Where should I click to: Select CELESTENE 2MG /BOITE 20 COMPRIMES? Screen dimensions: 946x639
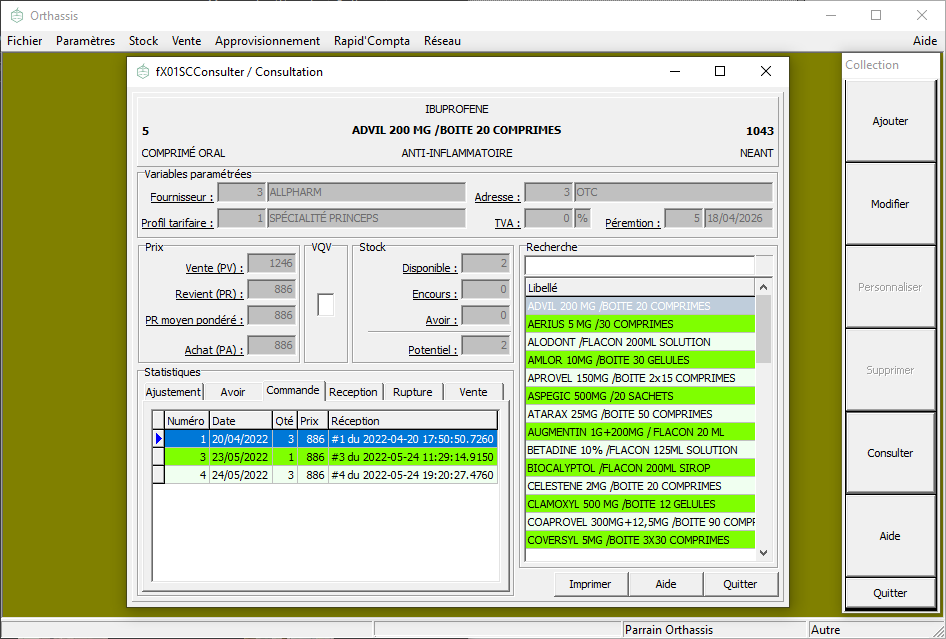(640, 486)
